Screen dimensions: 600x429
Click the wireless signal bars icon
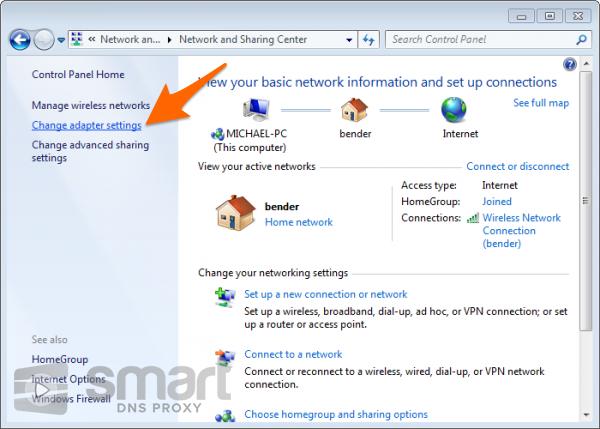473,218
